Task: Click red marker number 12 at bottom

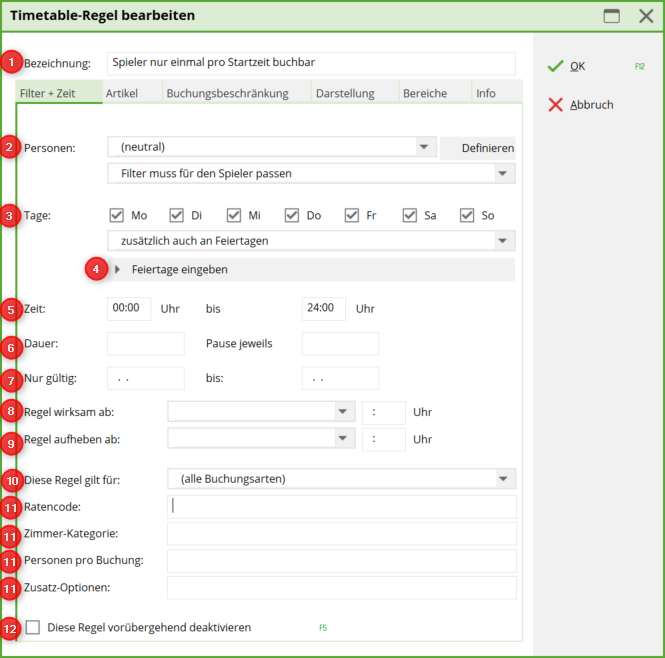Action: pyautogui.click(x=11, y=628)
